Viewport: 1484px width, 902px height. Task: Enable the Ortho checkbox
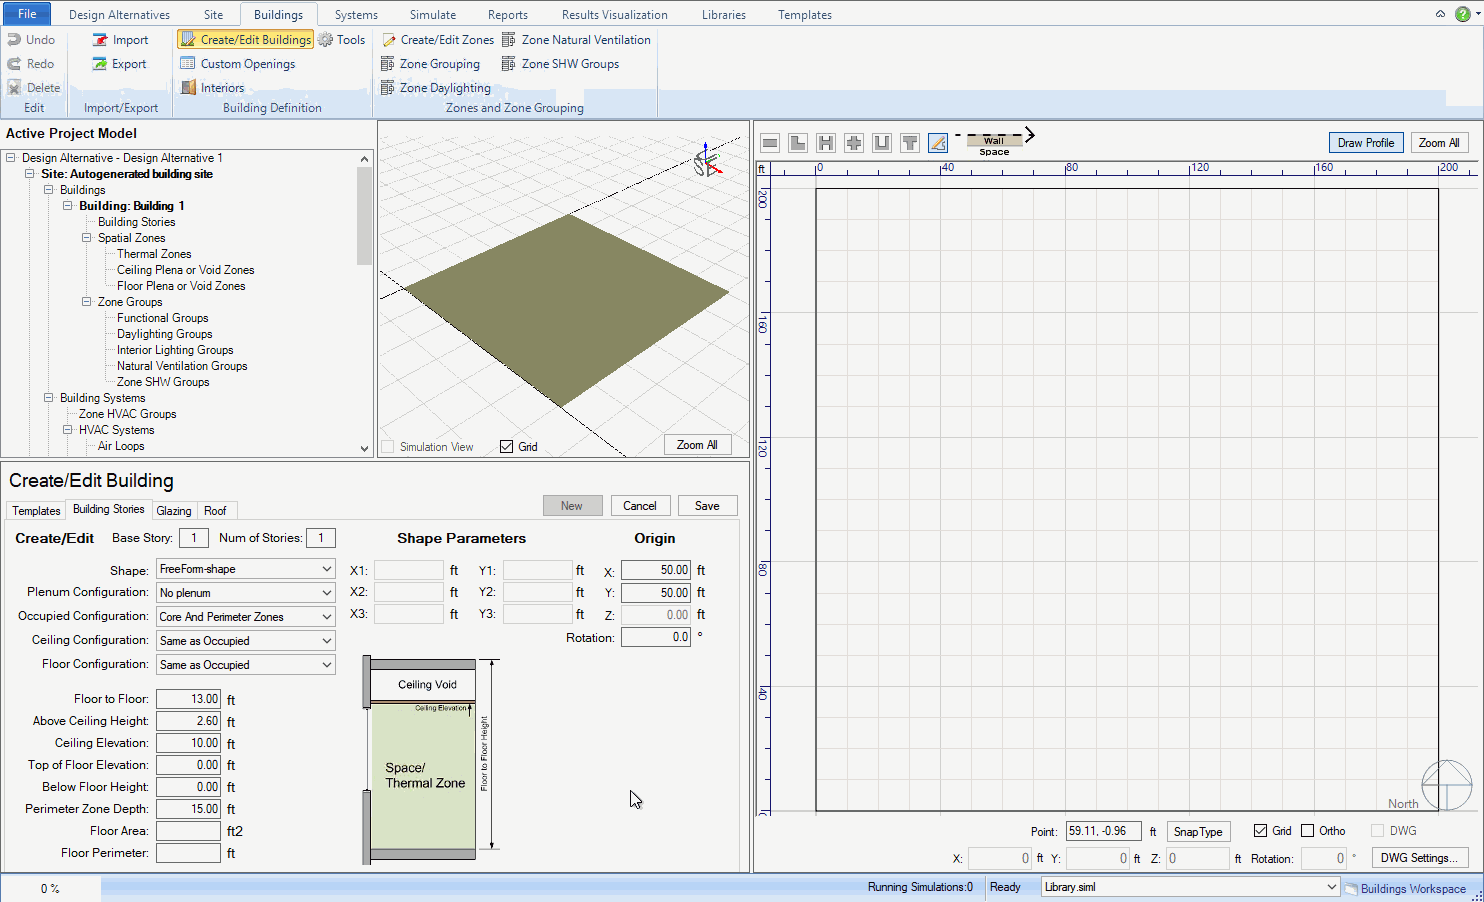1307,831
